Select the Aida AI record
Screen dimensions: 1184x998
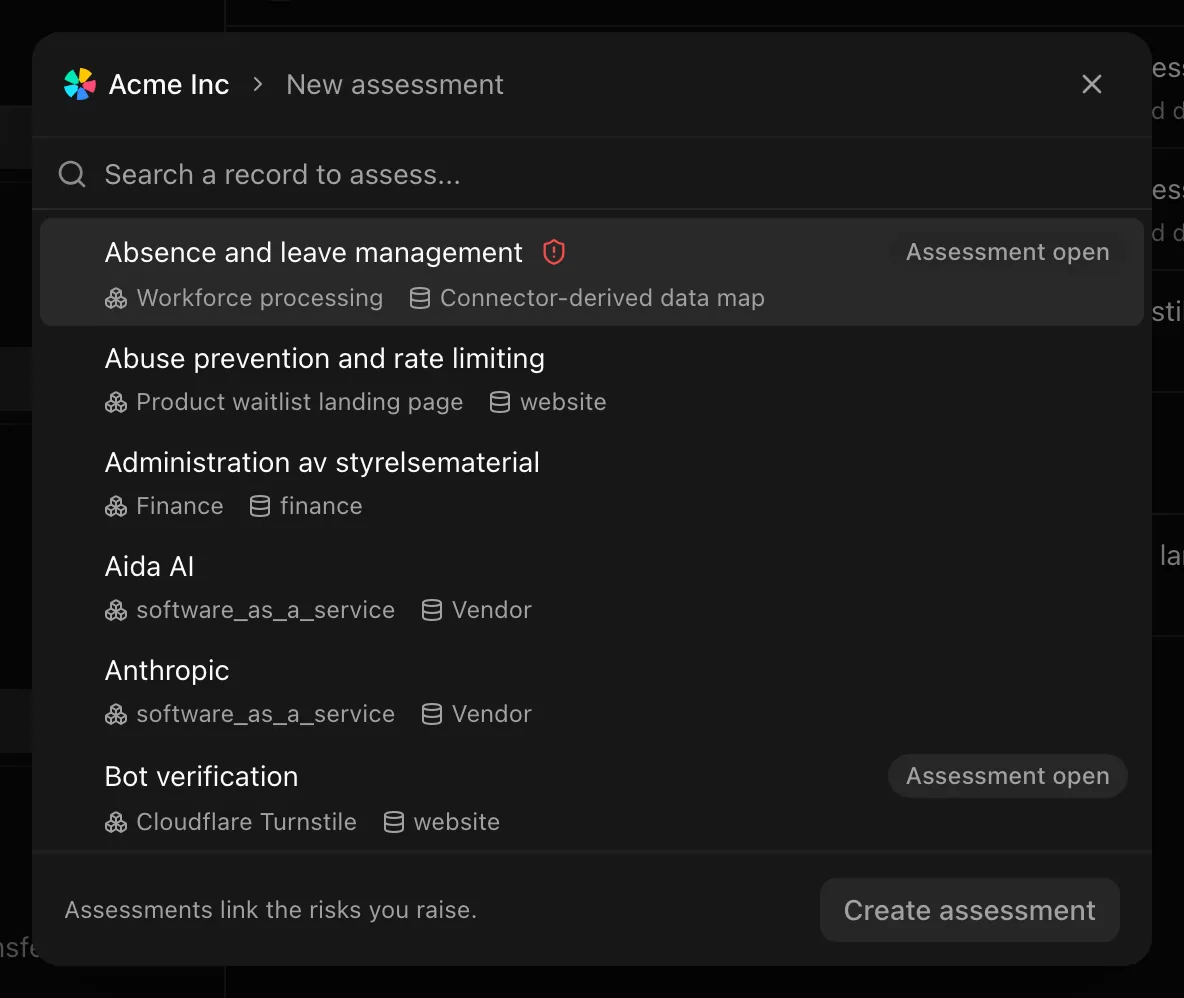[592, 587]
